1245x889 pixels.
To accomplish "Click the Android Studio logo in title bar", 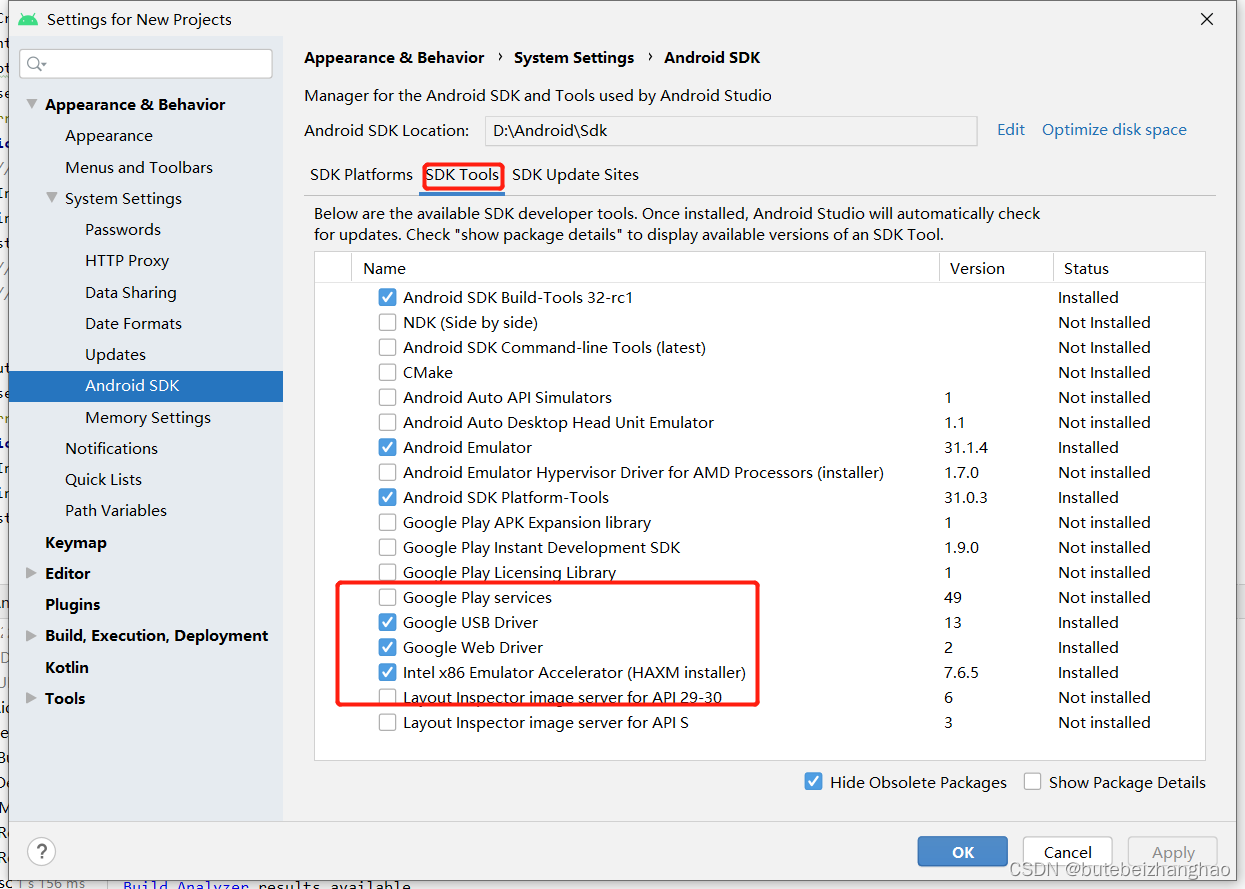I will 28,19.
